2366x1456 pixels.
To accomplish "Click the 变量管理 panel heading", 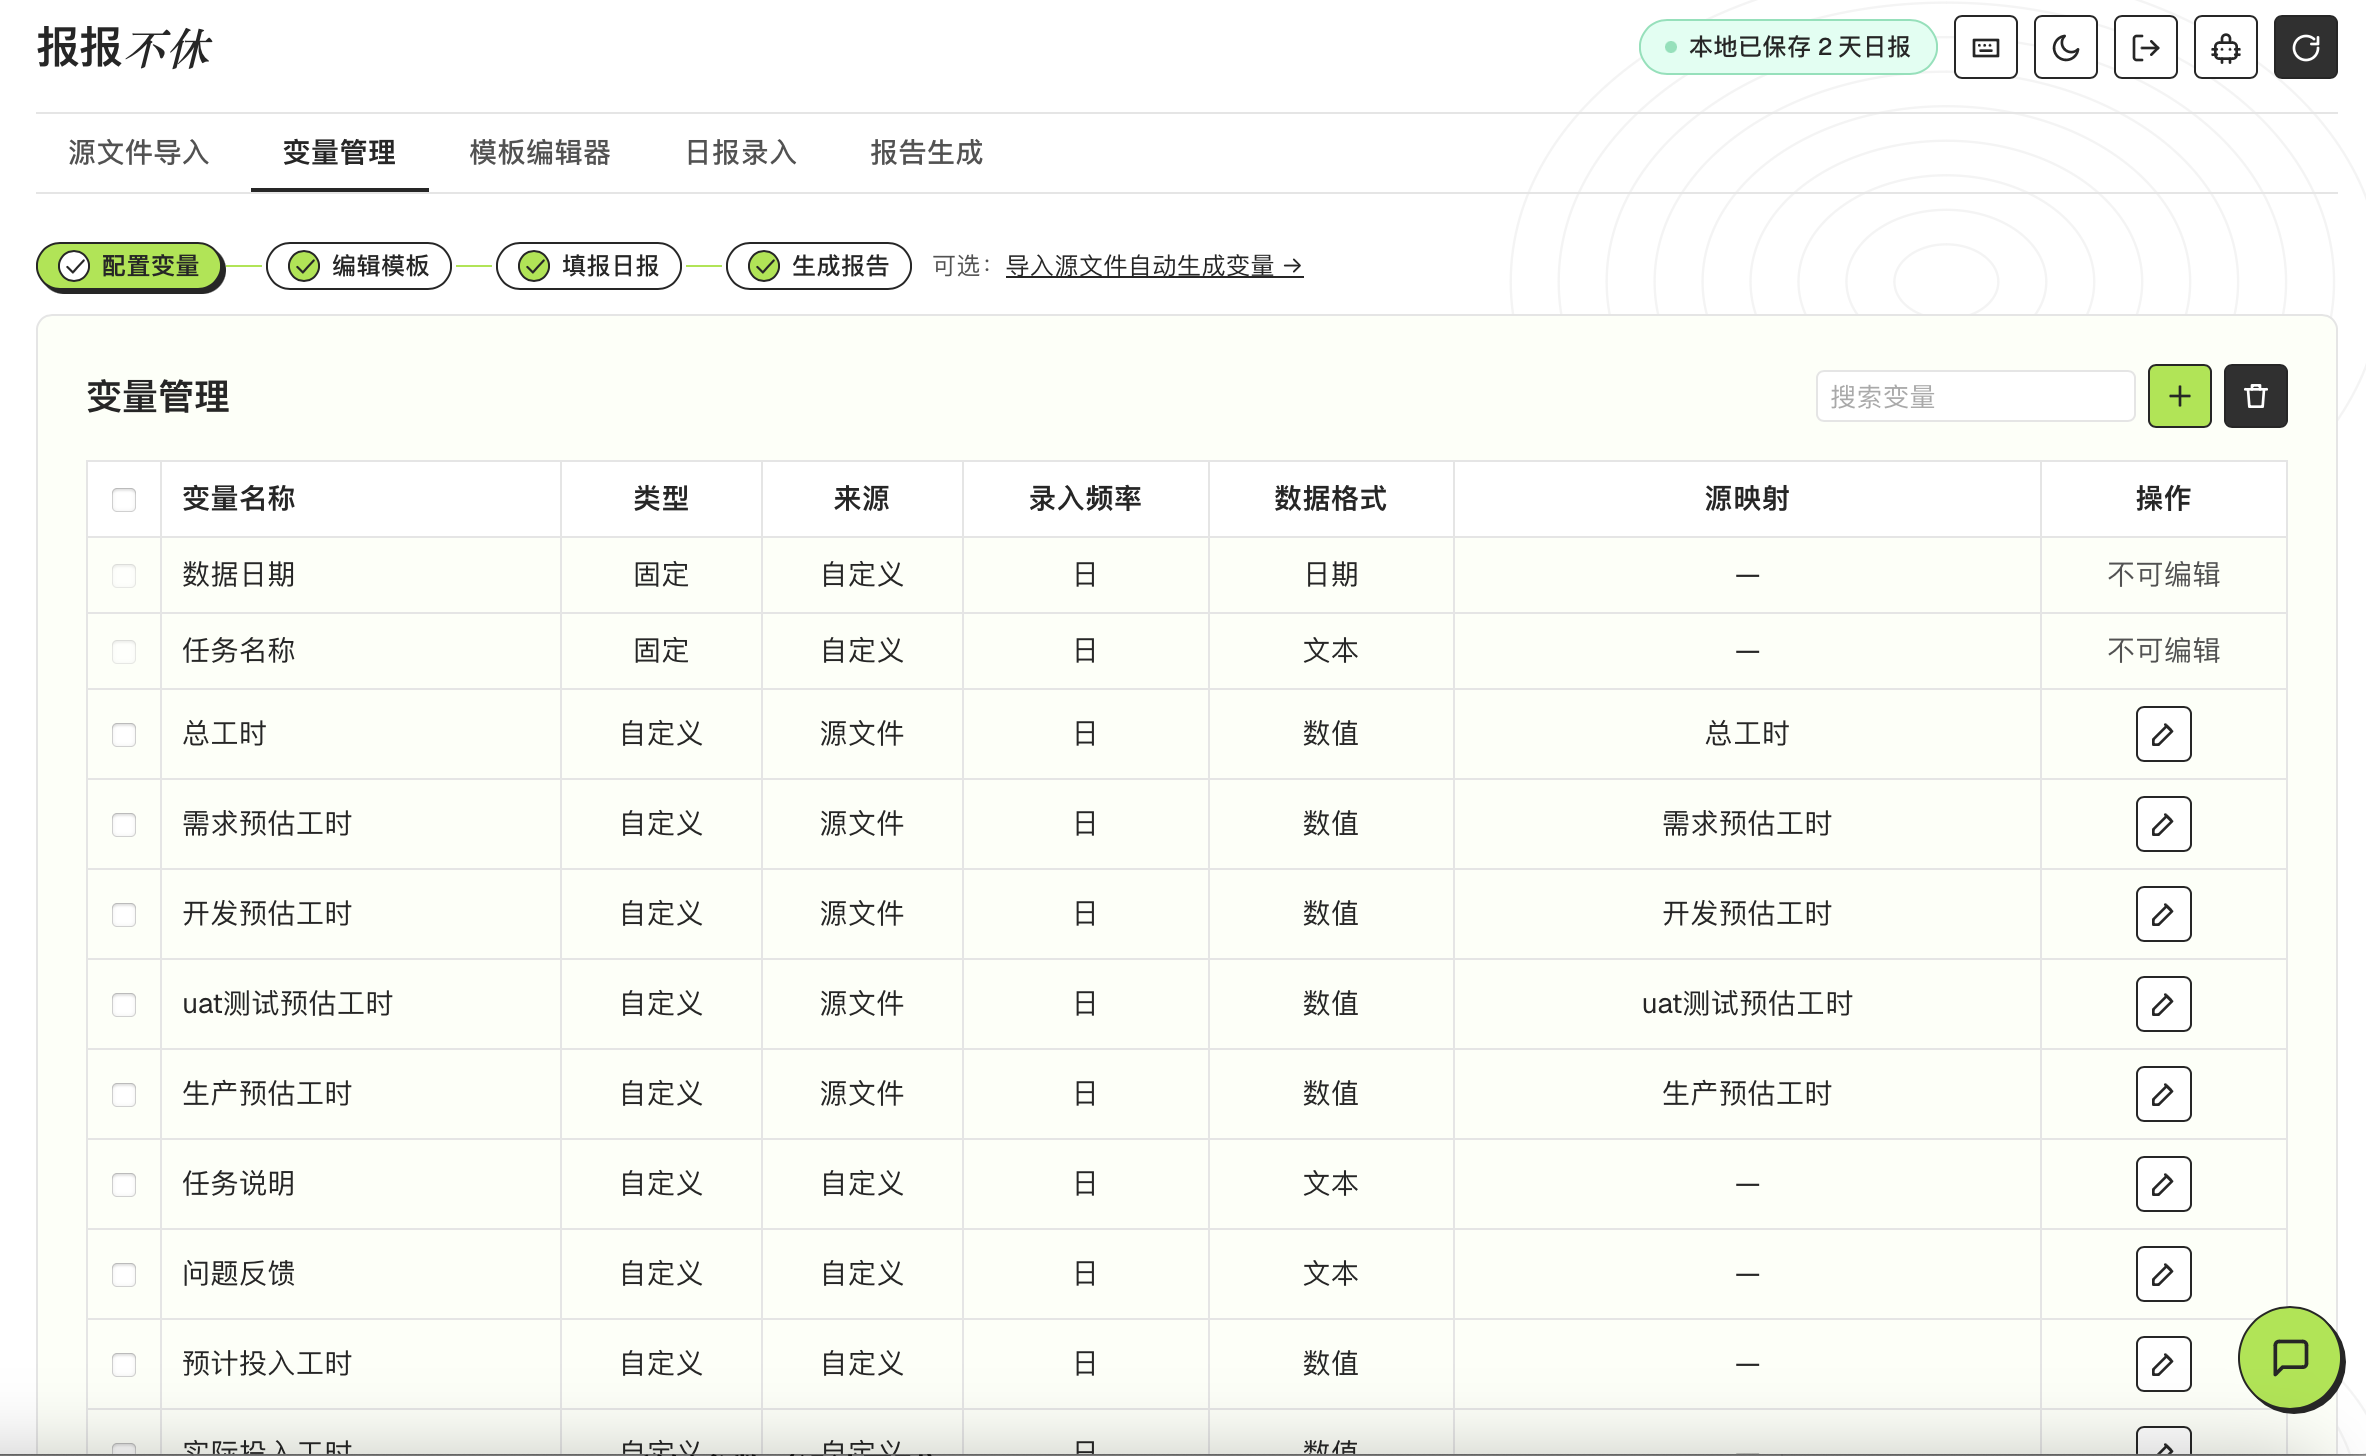I will [x=158, y=397].
